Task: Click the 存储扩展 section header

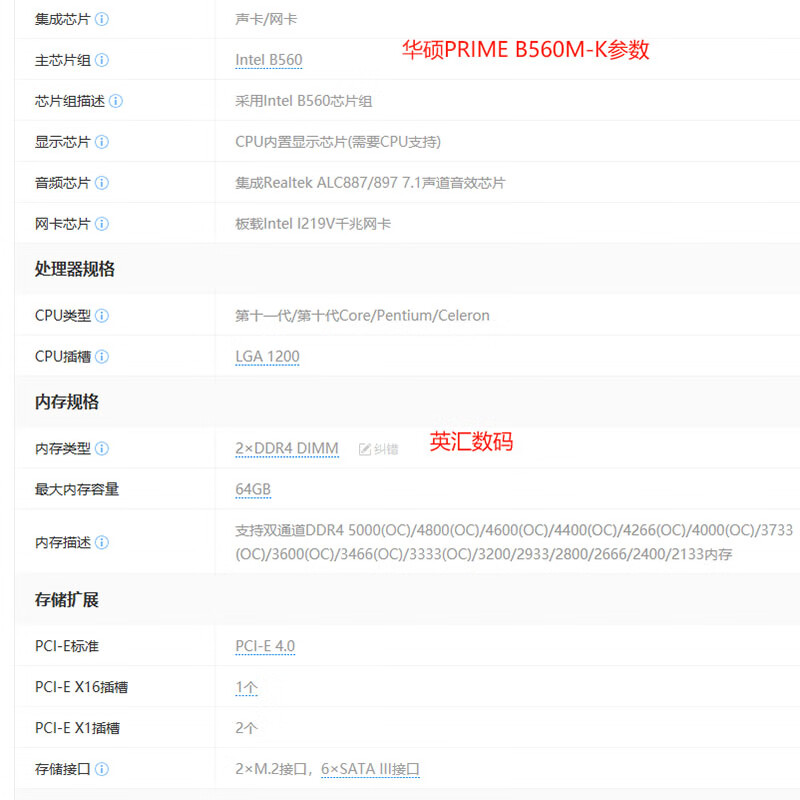Action: click(67, 599)
